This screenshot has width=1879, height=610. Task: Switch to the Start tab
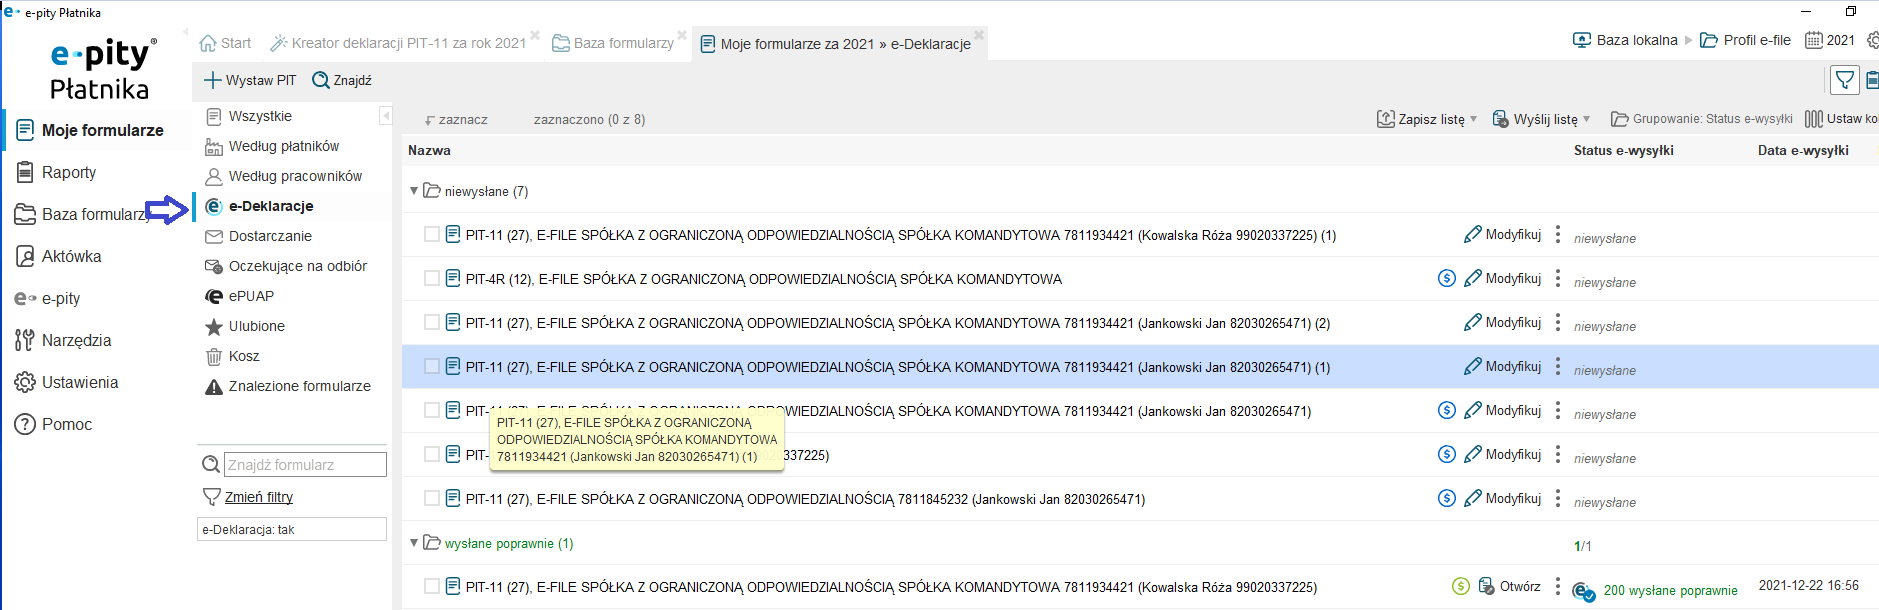pos(225,43)
